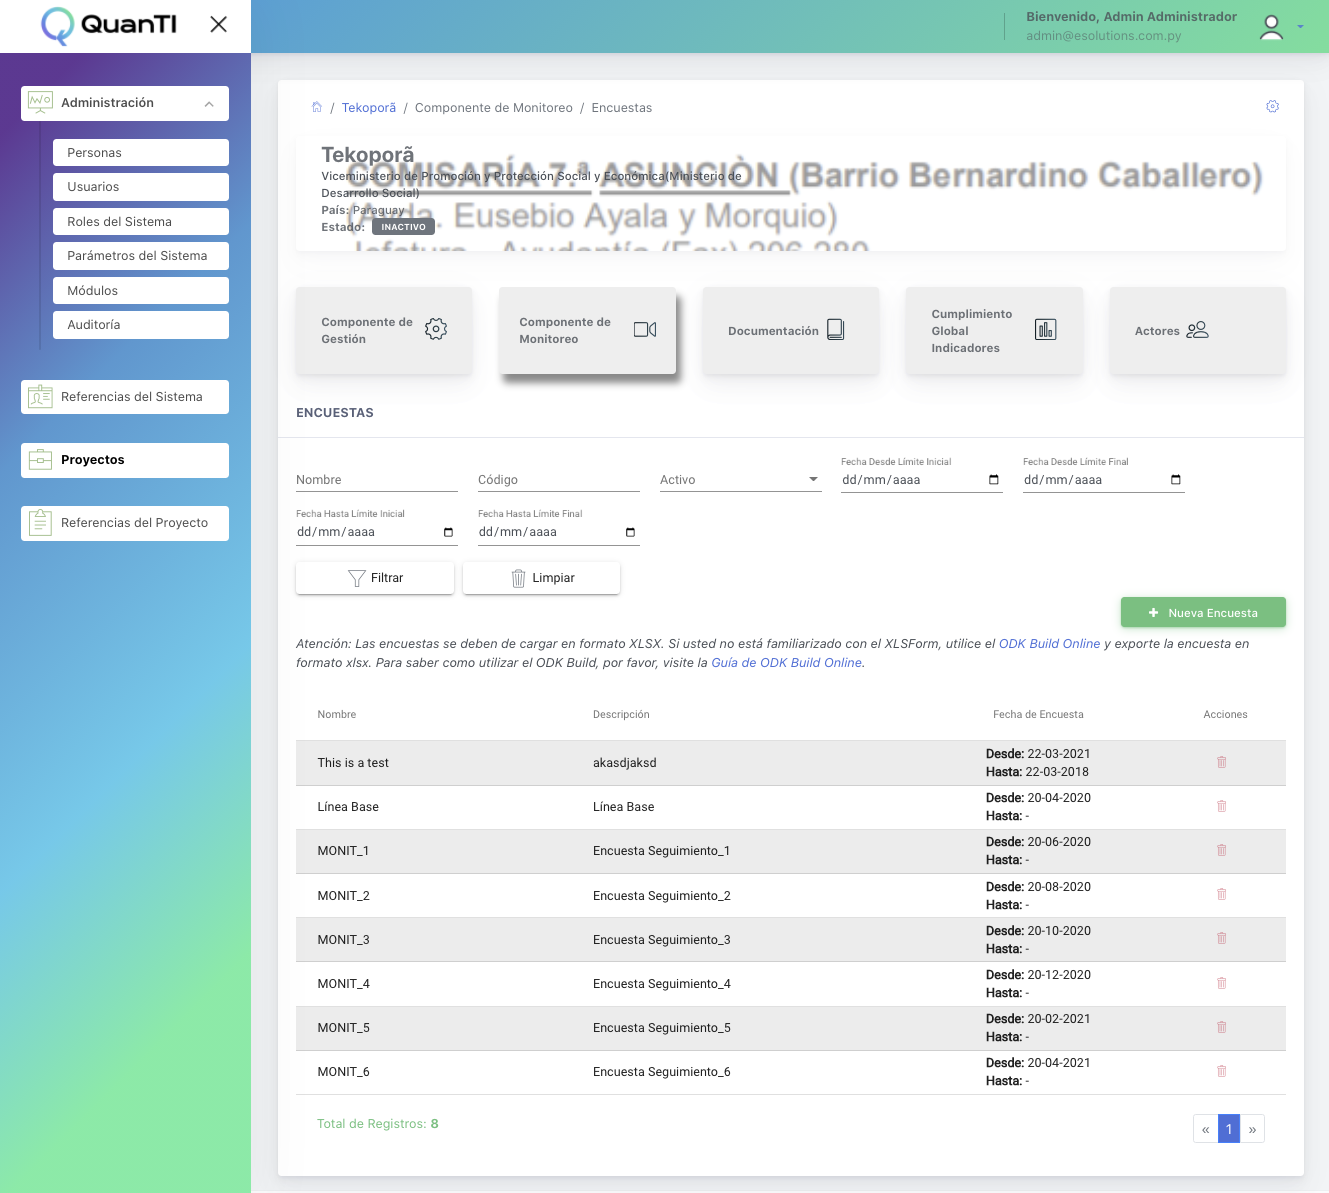Go to next page of results

(1252, 1129)
